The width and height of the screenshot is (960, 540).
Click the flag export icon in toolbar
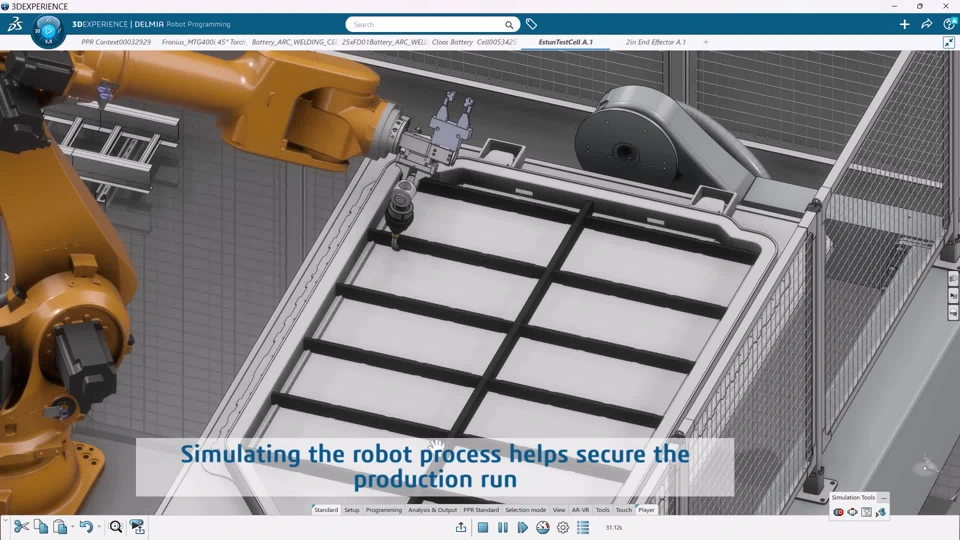coord(137,527)
